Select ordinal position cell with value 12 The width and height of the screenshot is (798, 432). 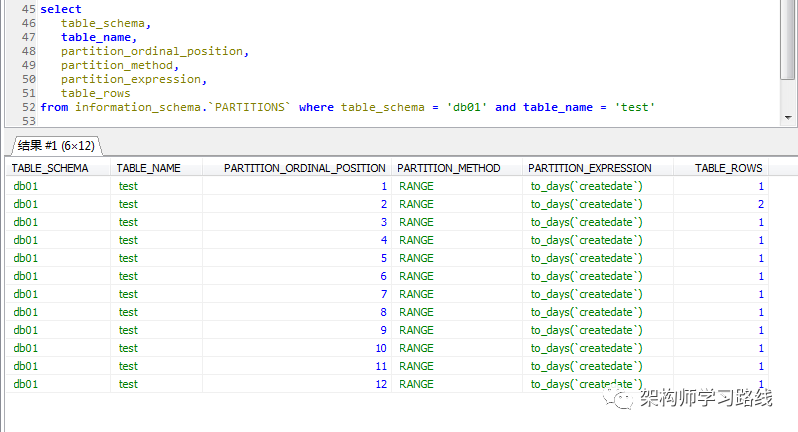[297, 384]
